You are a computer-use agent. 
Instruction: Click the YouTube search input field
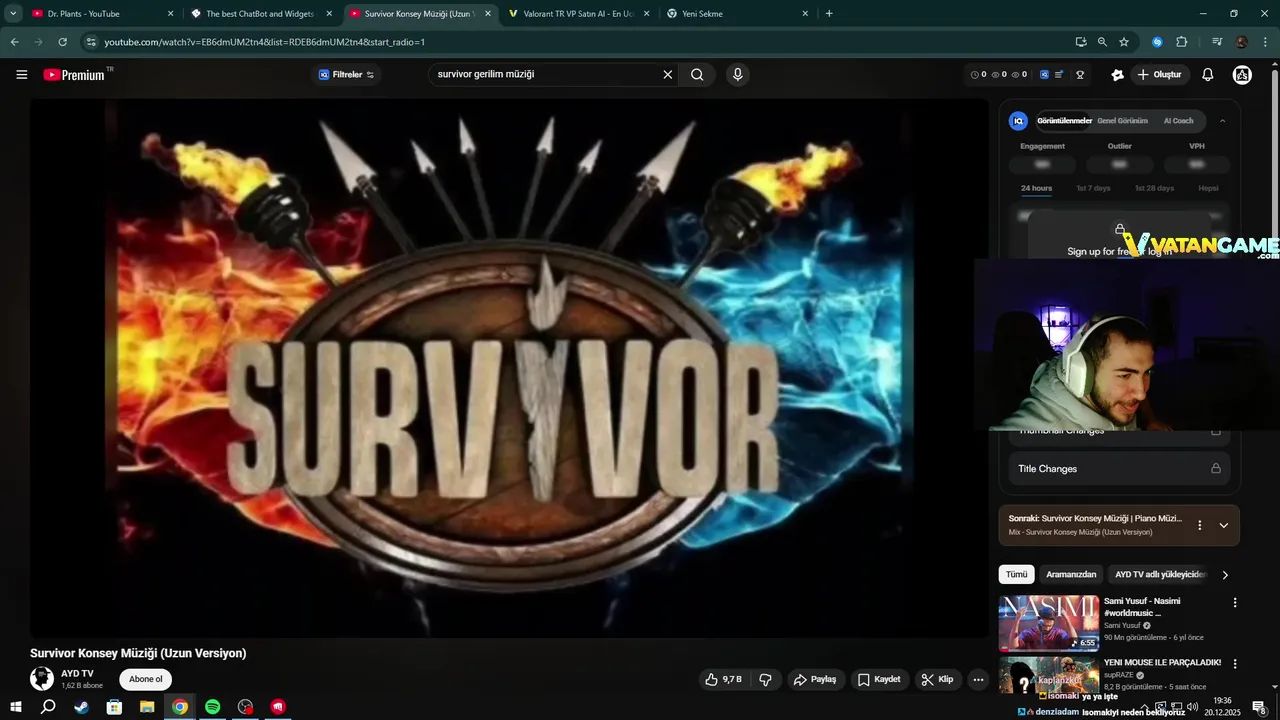(x=547, y=74)
